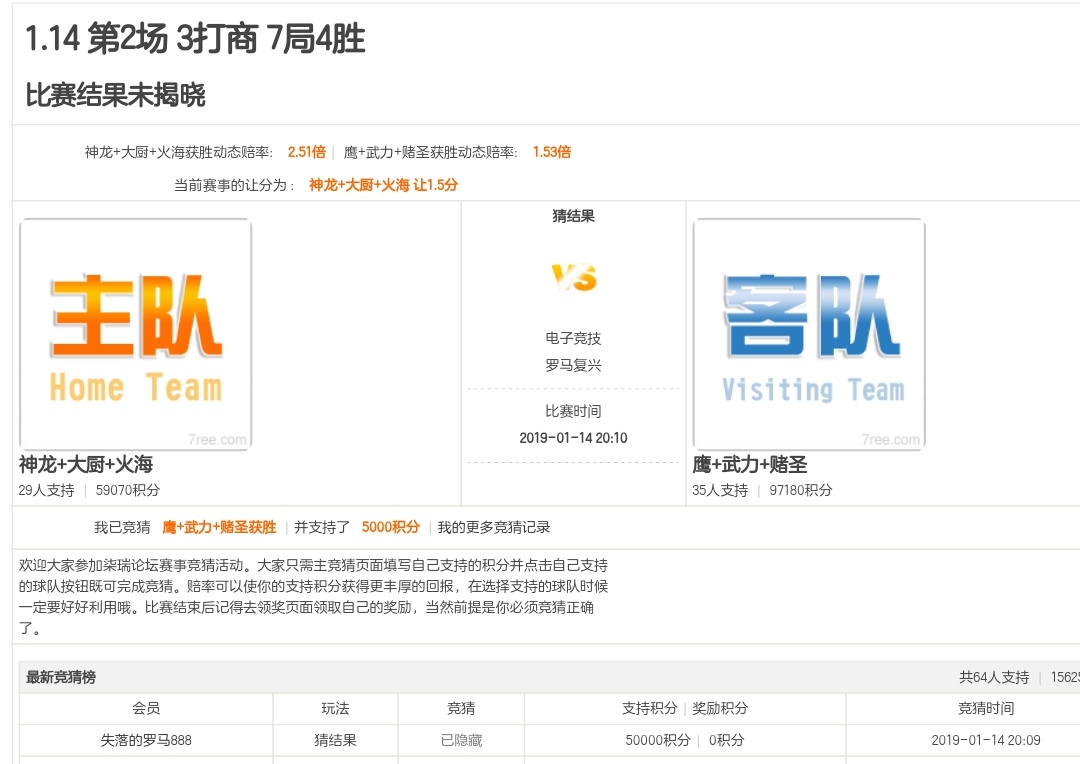Open 我的更多竞猜记录 link
This screenshot has width=1080, height=764.
[494, 527]
